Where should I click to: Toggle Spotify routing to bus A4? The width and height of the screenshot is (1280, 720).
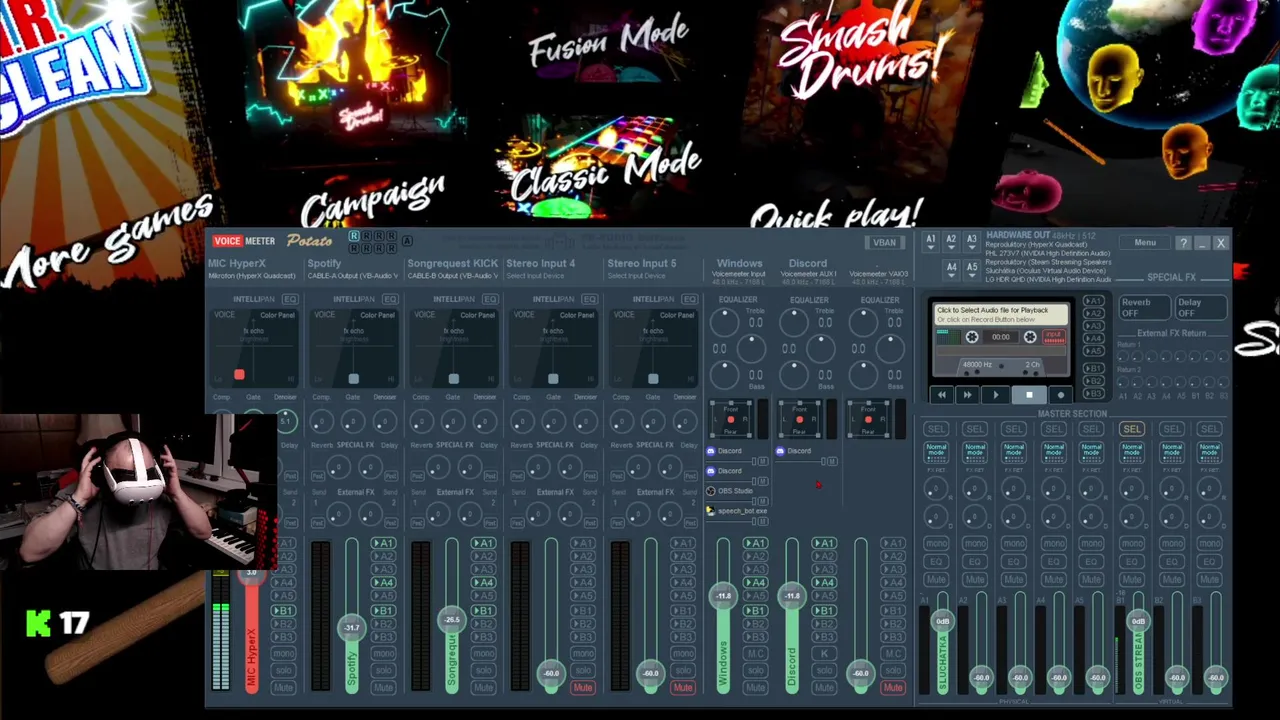coord(383,583)
